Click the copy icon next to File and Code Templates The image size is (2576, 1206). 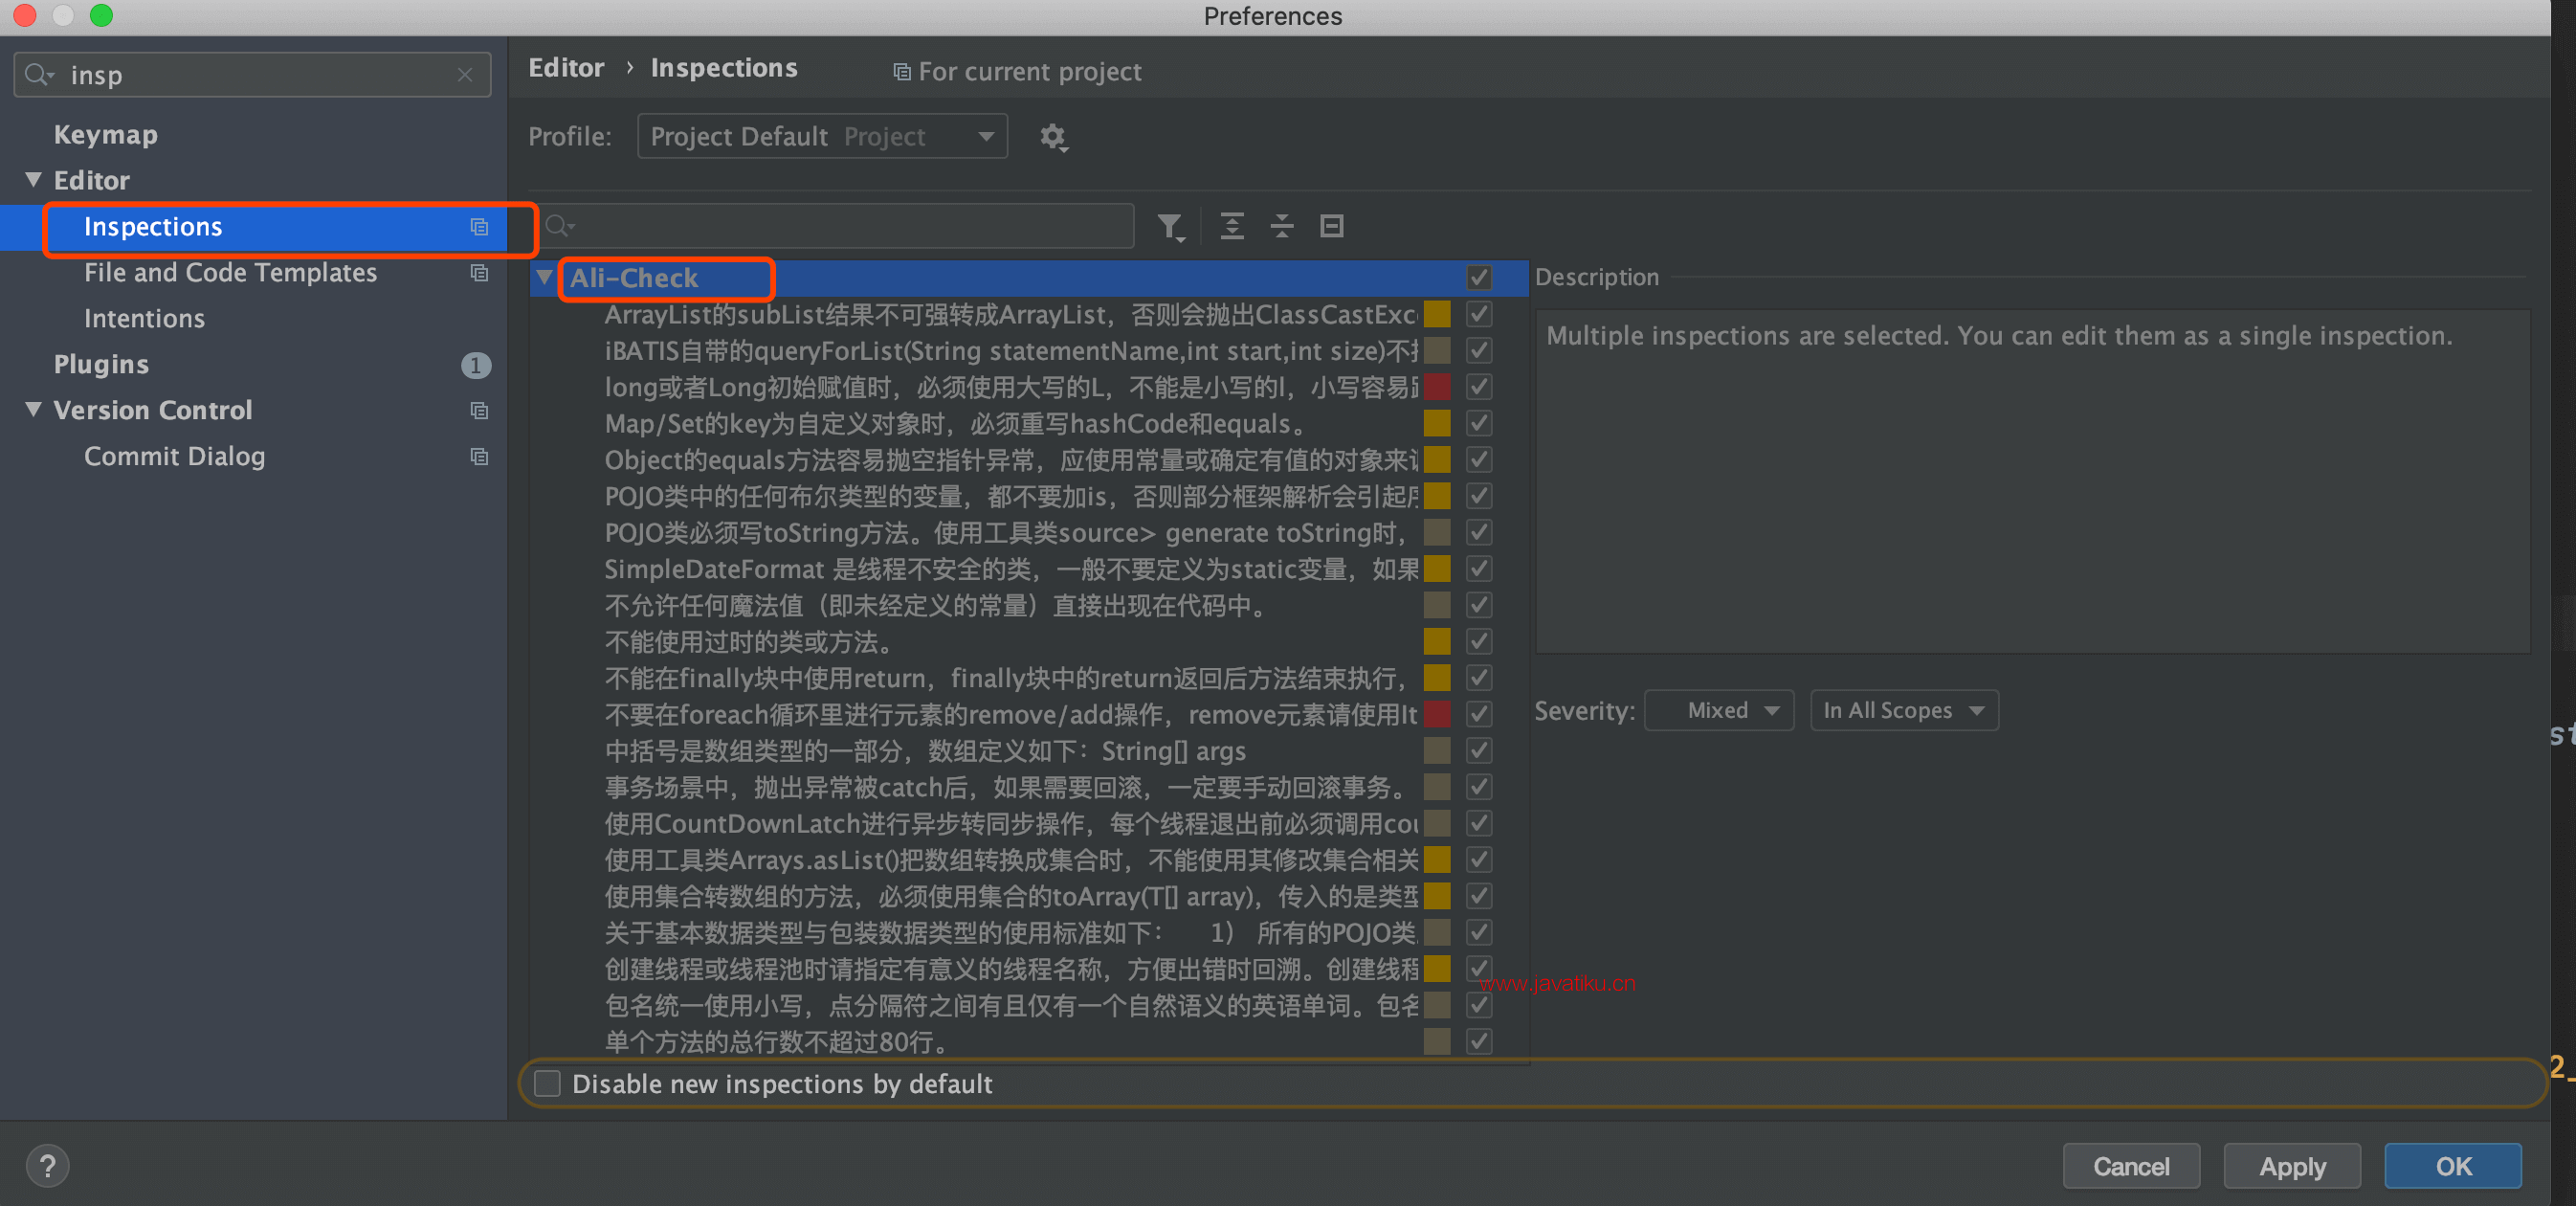[x=478, y=273]
